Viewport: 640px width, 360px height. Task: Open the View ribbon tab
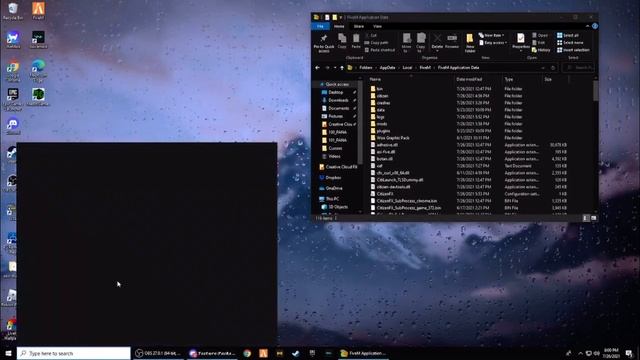(x=377, y=27)
